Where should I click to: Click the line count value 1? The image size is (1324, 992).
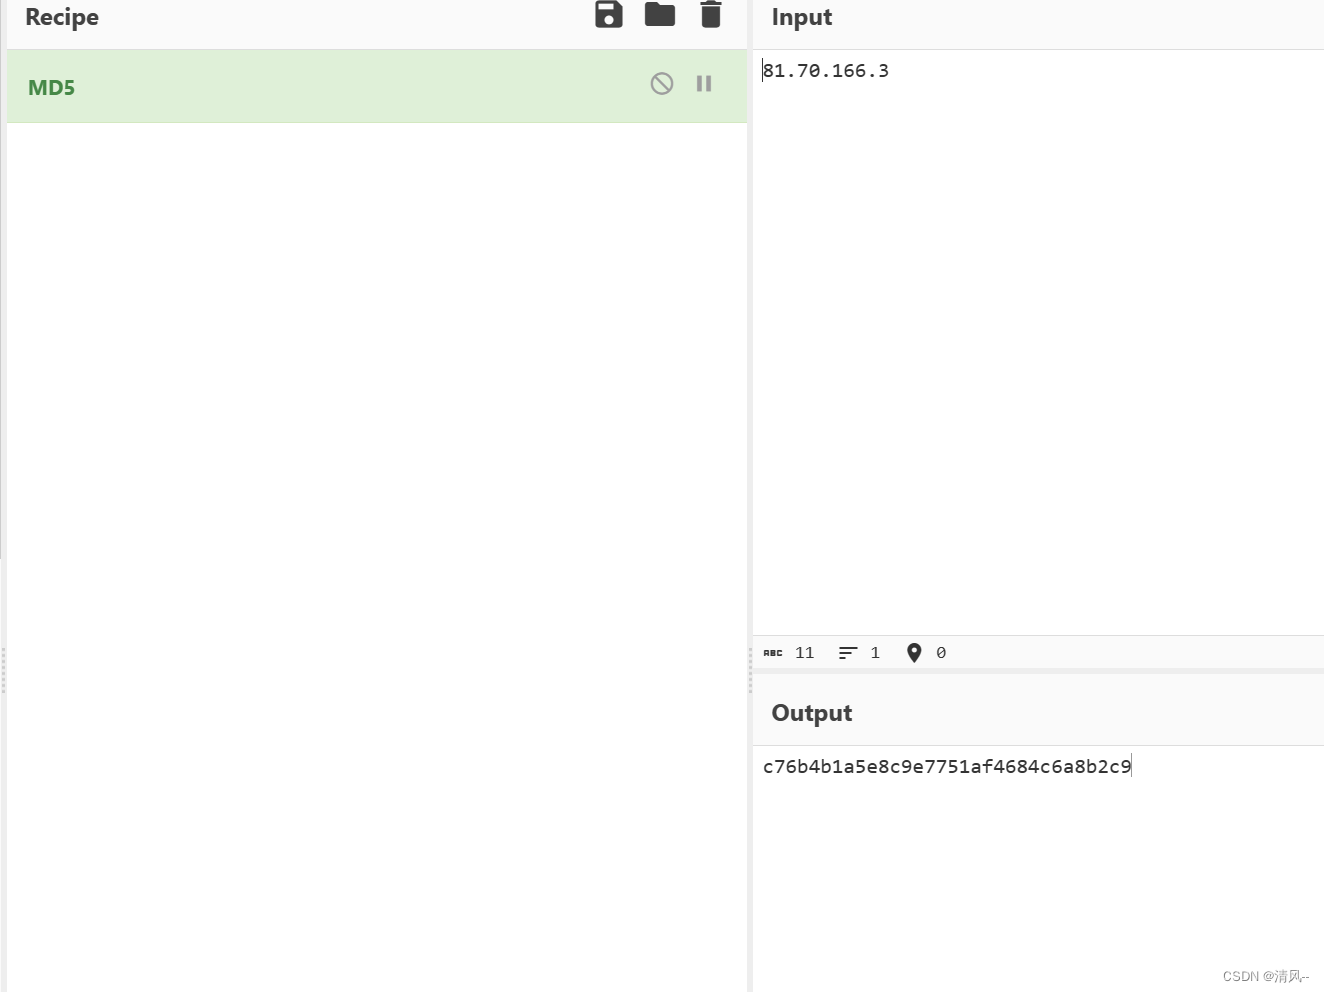click(x=875, y=653)
